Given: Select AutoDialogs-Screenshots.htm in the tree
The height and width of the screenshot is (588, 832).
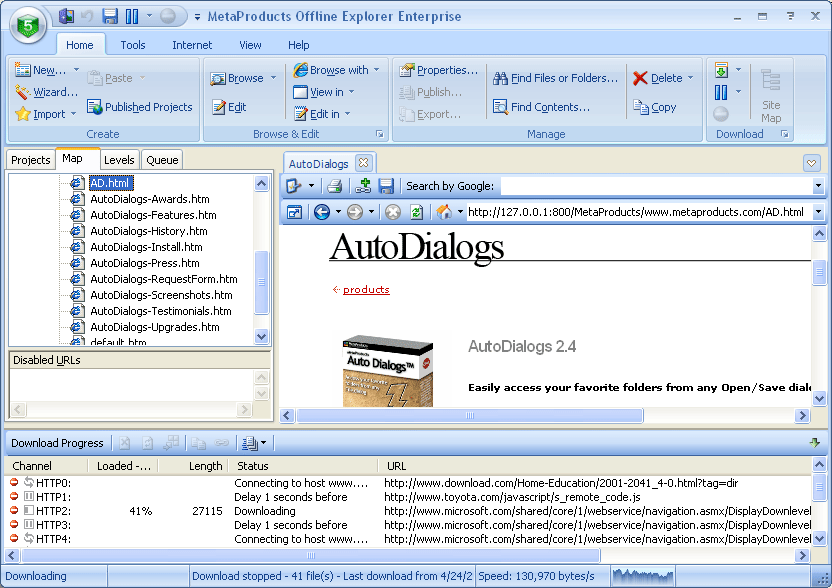Looking at the screenshot, I should (x=161, y=295).
